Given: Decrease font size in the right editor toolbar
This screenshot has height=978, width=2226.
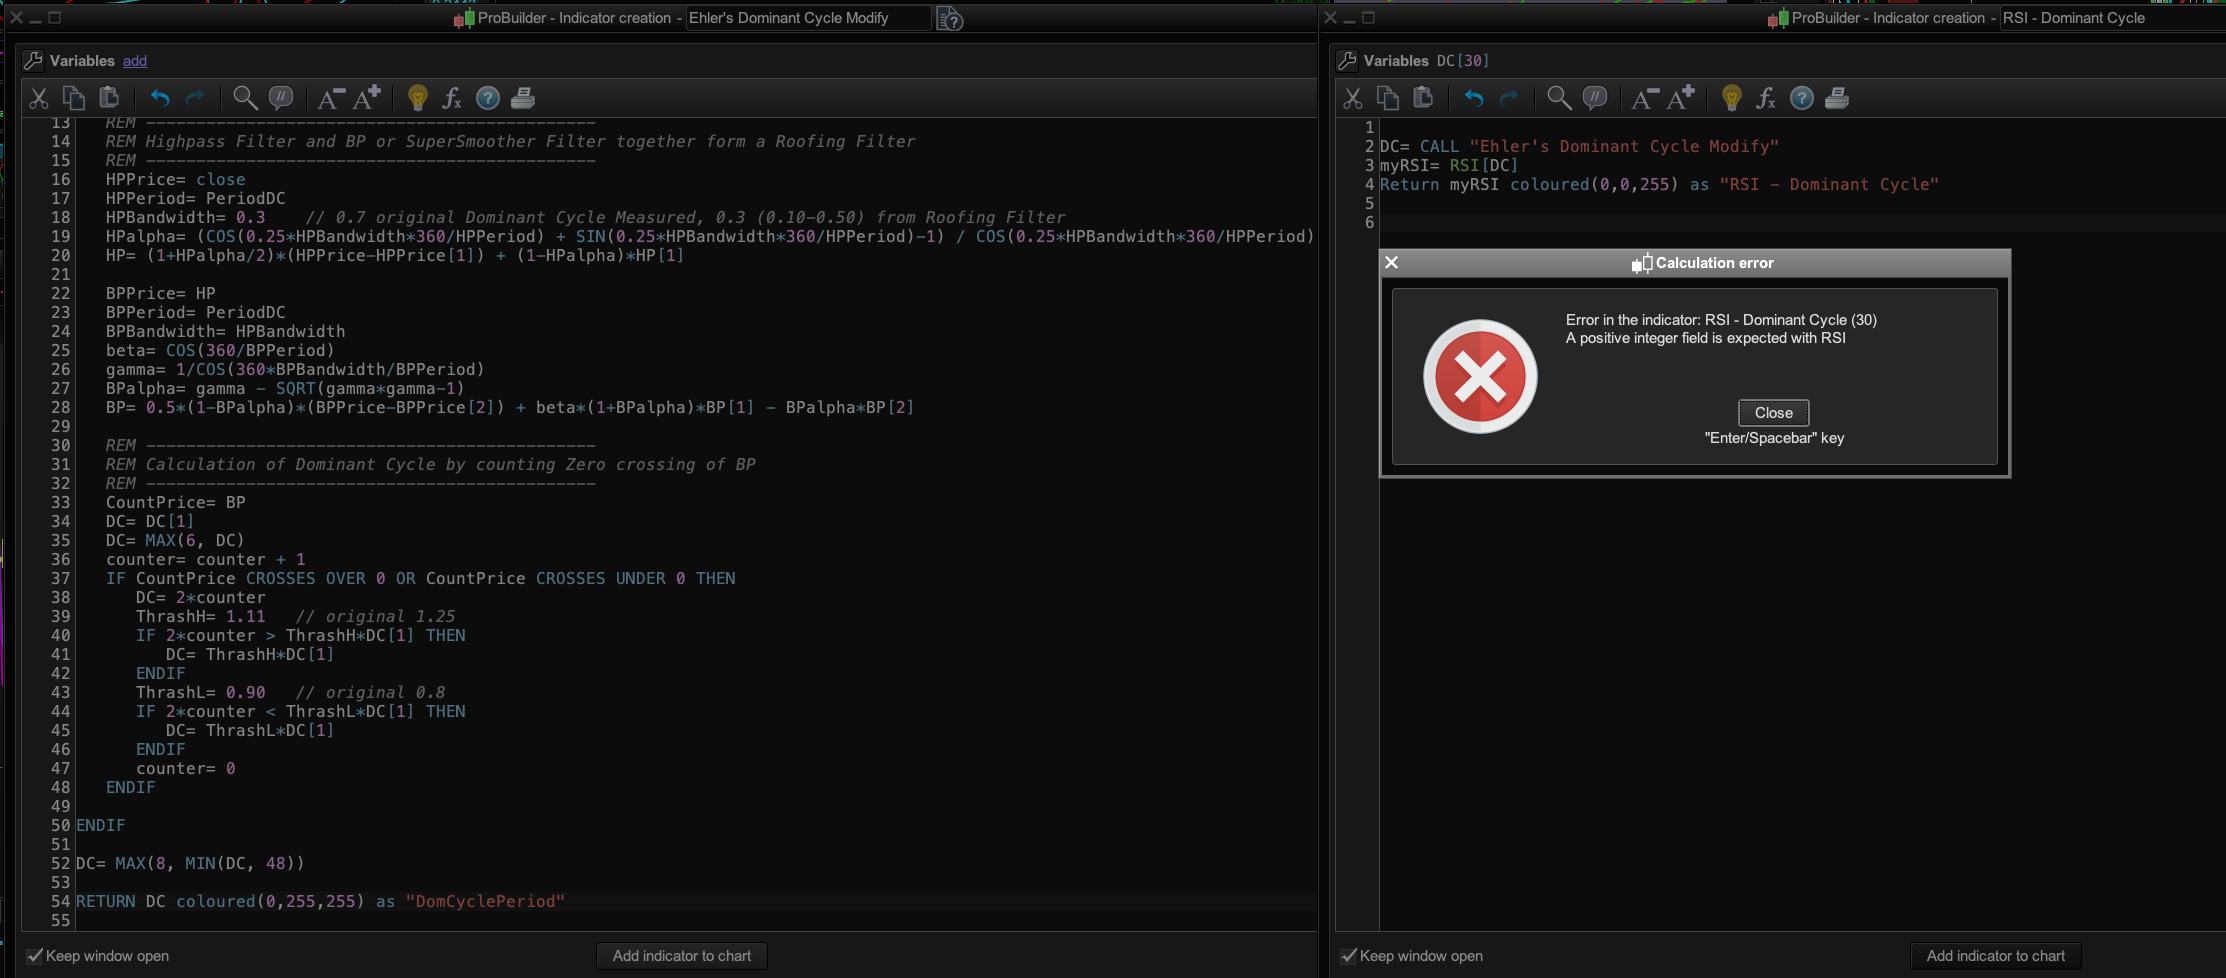Looking at the screenshot, I should pos(1644,98).
